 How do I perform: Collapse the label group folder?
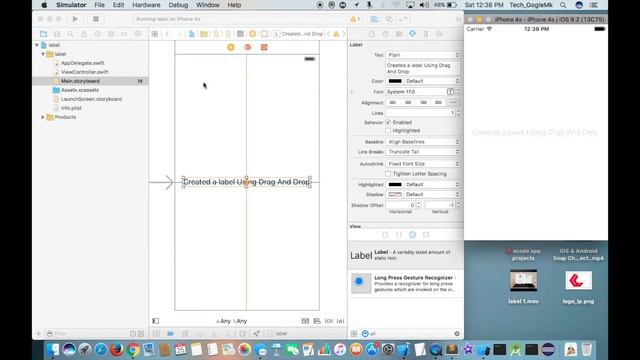(x=43, y=54)
